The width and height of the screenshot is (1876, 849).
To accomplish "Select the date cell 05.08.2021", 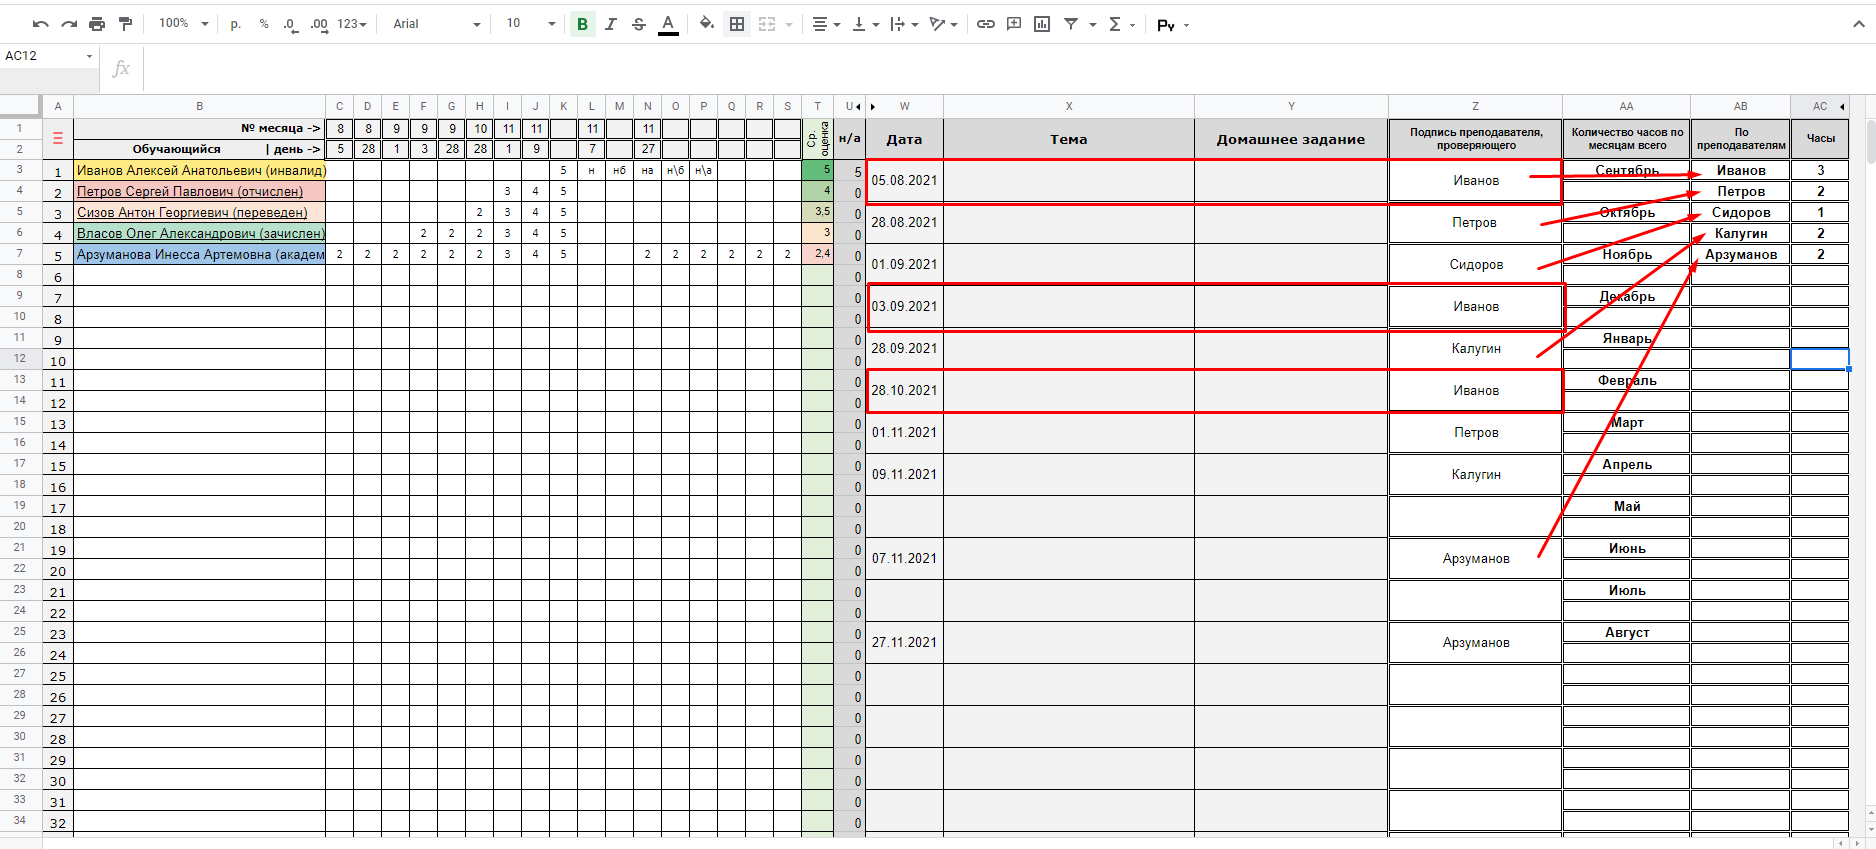I will tap(904, 181).
